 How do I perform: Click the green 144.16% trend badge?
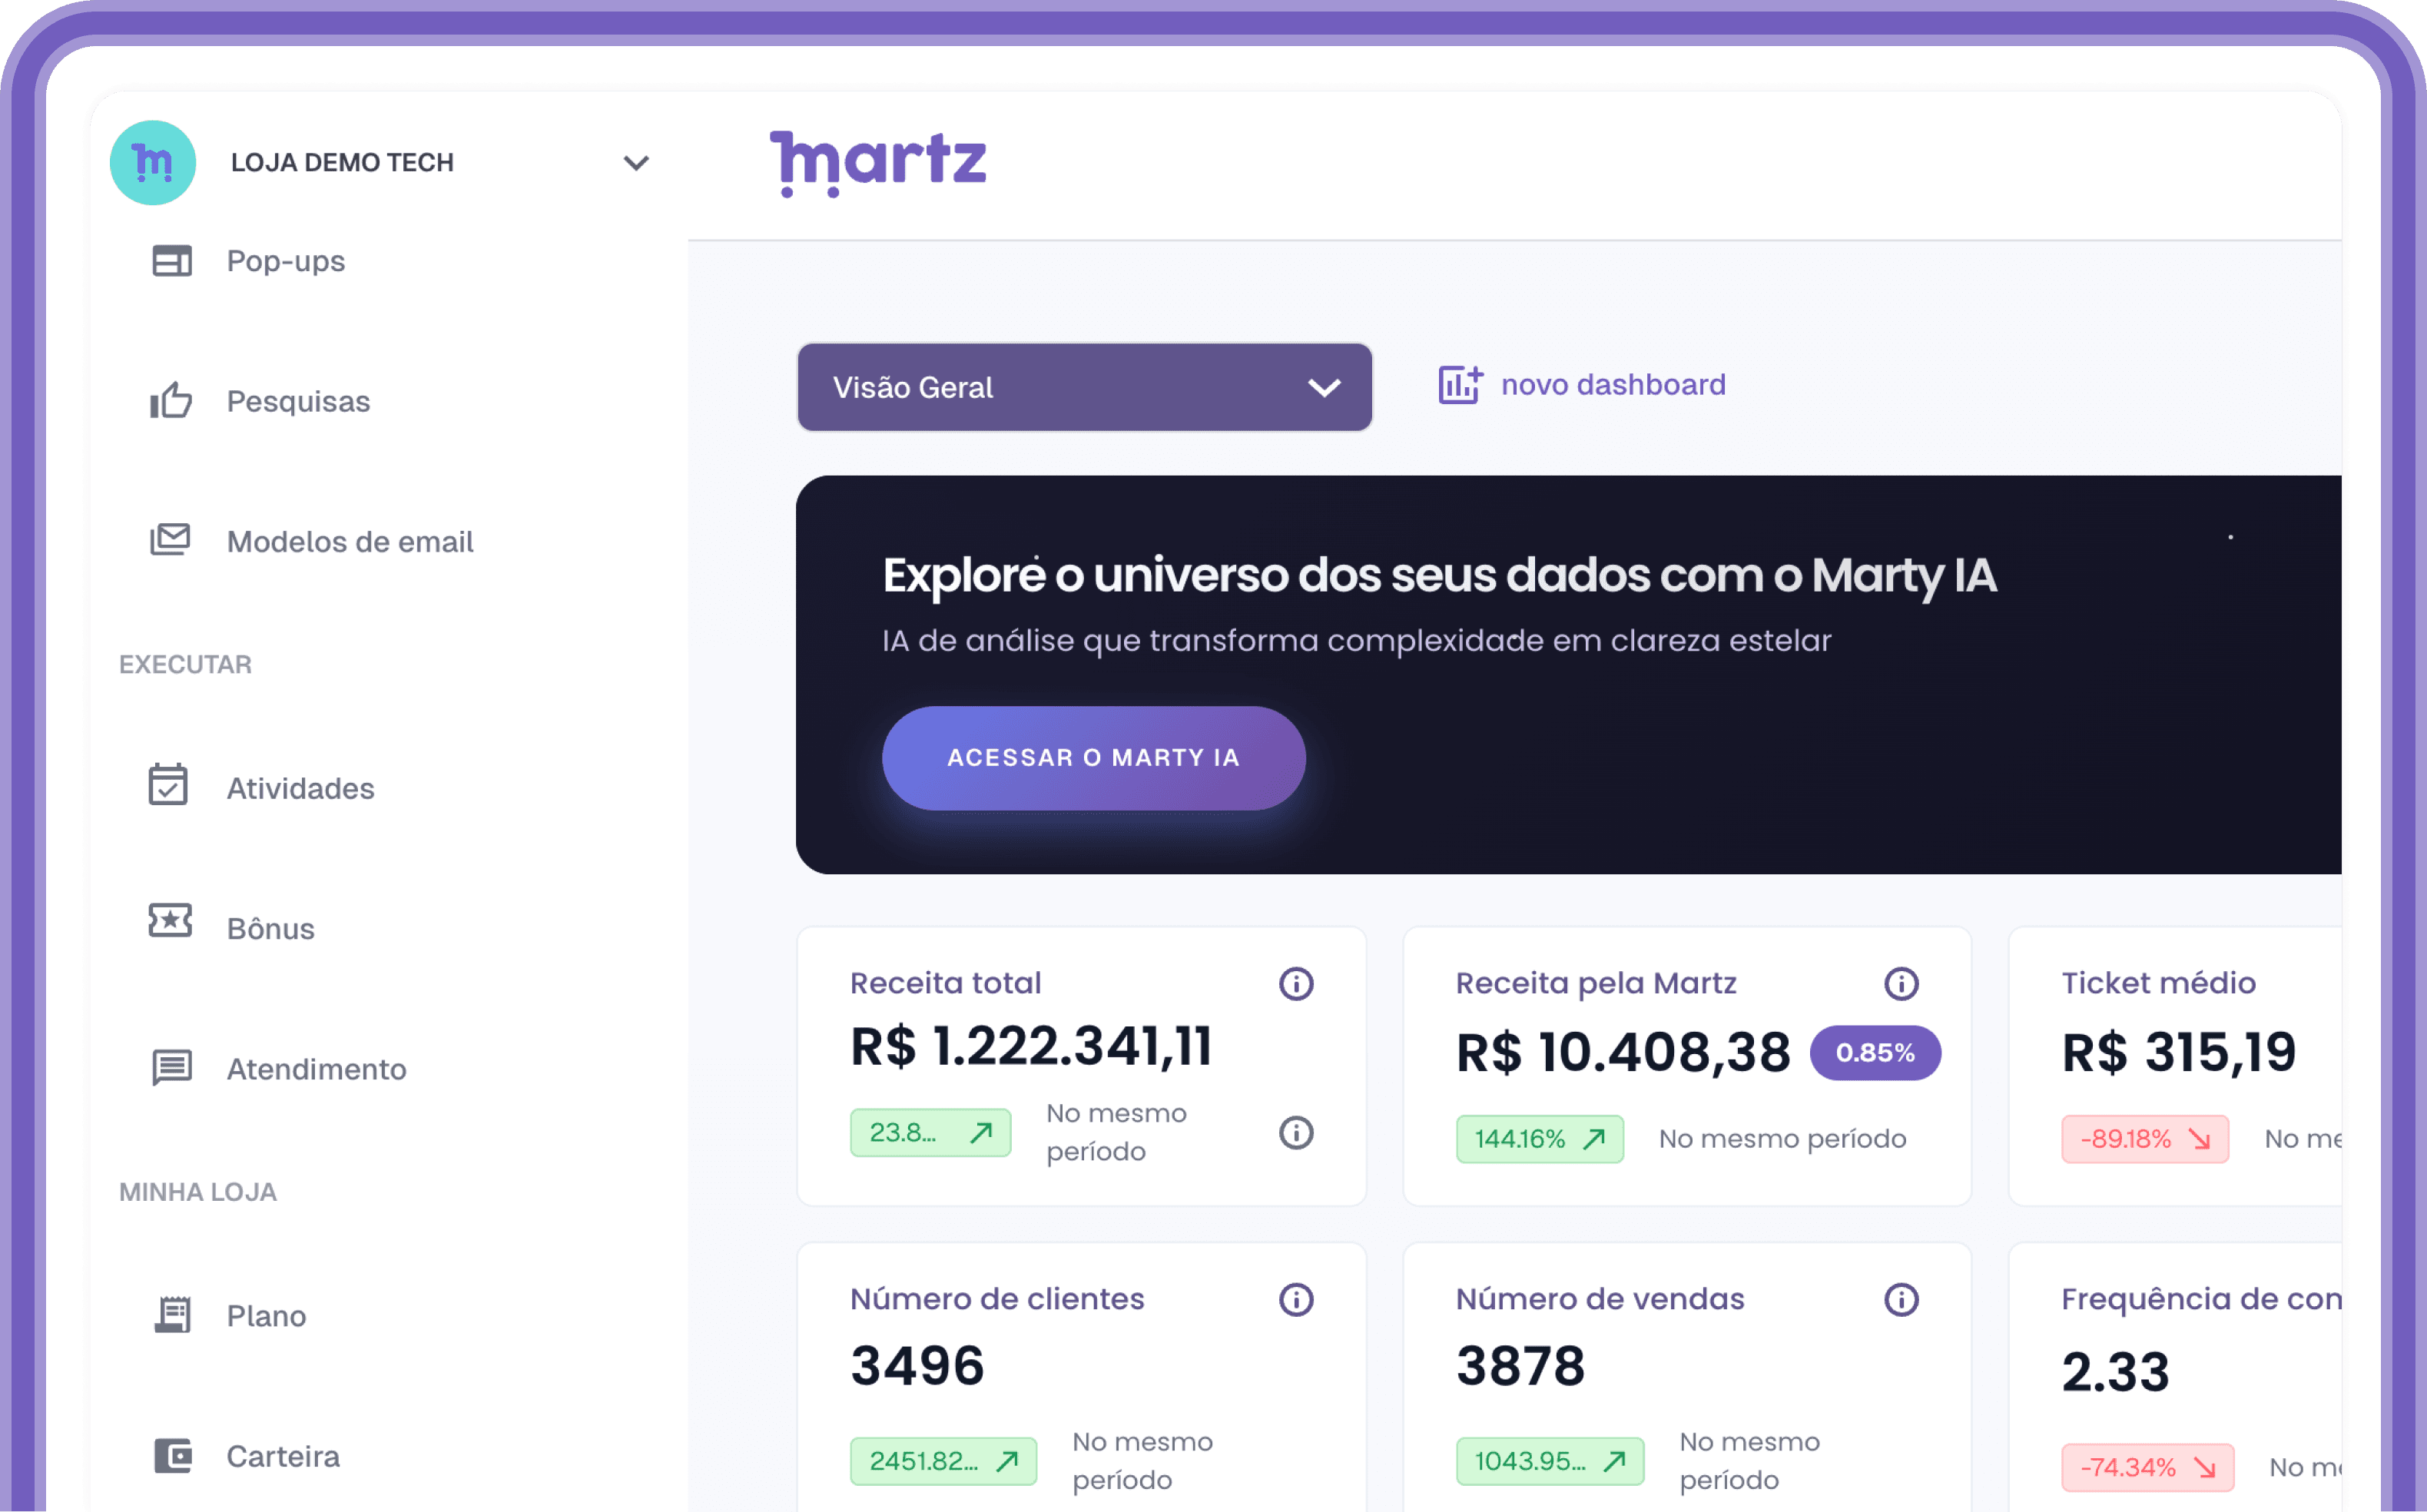(1539, 1139)
